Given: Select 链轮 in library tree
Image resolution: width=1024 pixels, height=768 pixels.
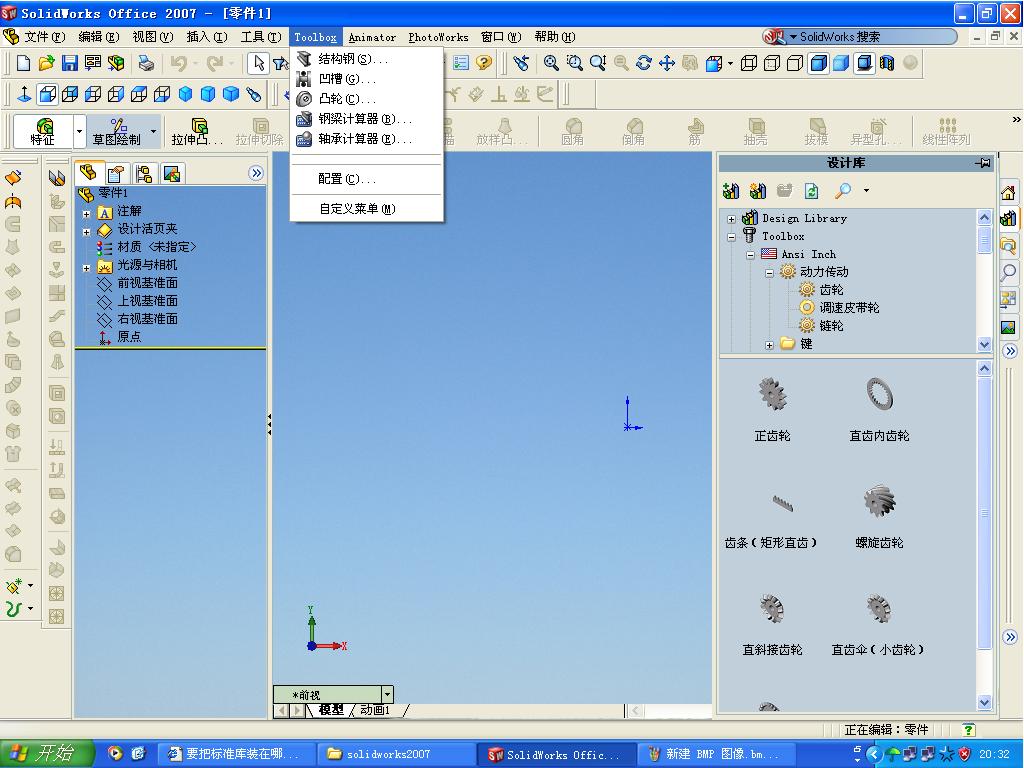Looking at the screenshot, I should pos(831,325).
